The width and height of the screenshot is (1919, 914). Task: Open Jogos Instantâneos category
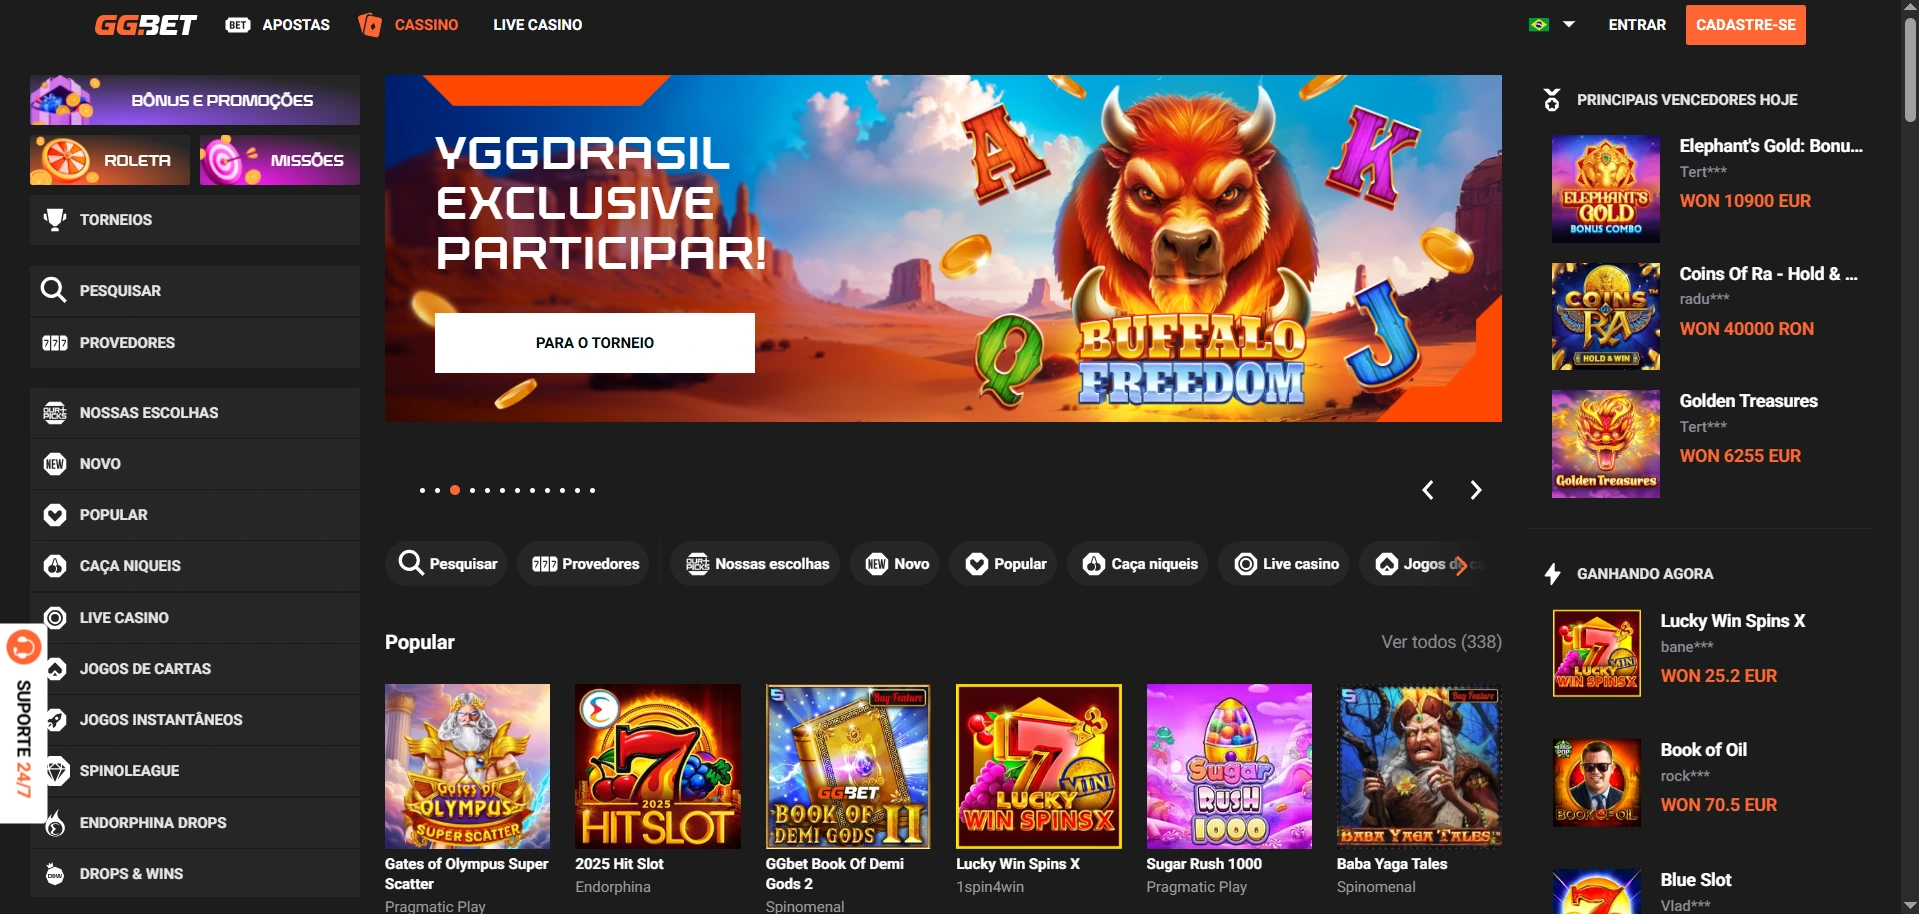click(x=195, y=720)
